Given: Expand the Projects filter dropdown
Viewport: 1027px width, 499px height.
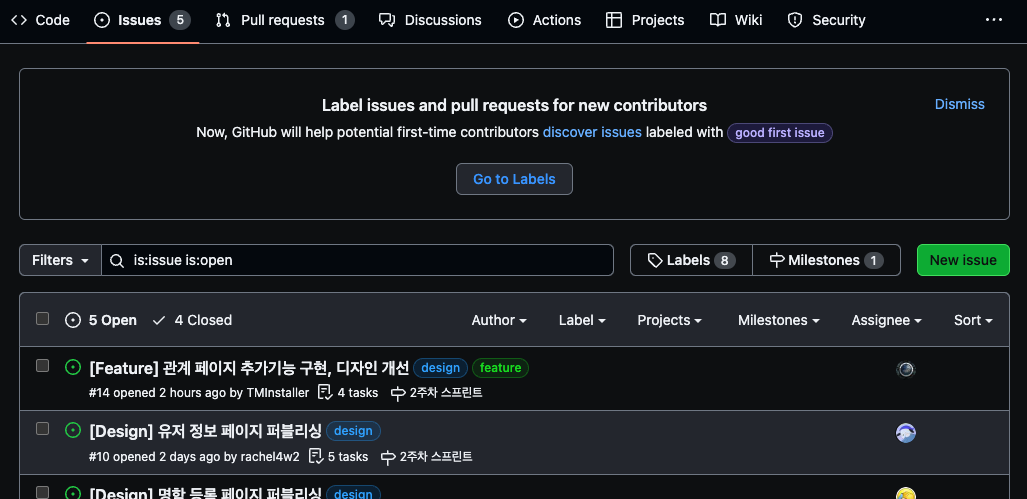Looking at the screenshot, I should click(x=669, y=320).
